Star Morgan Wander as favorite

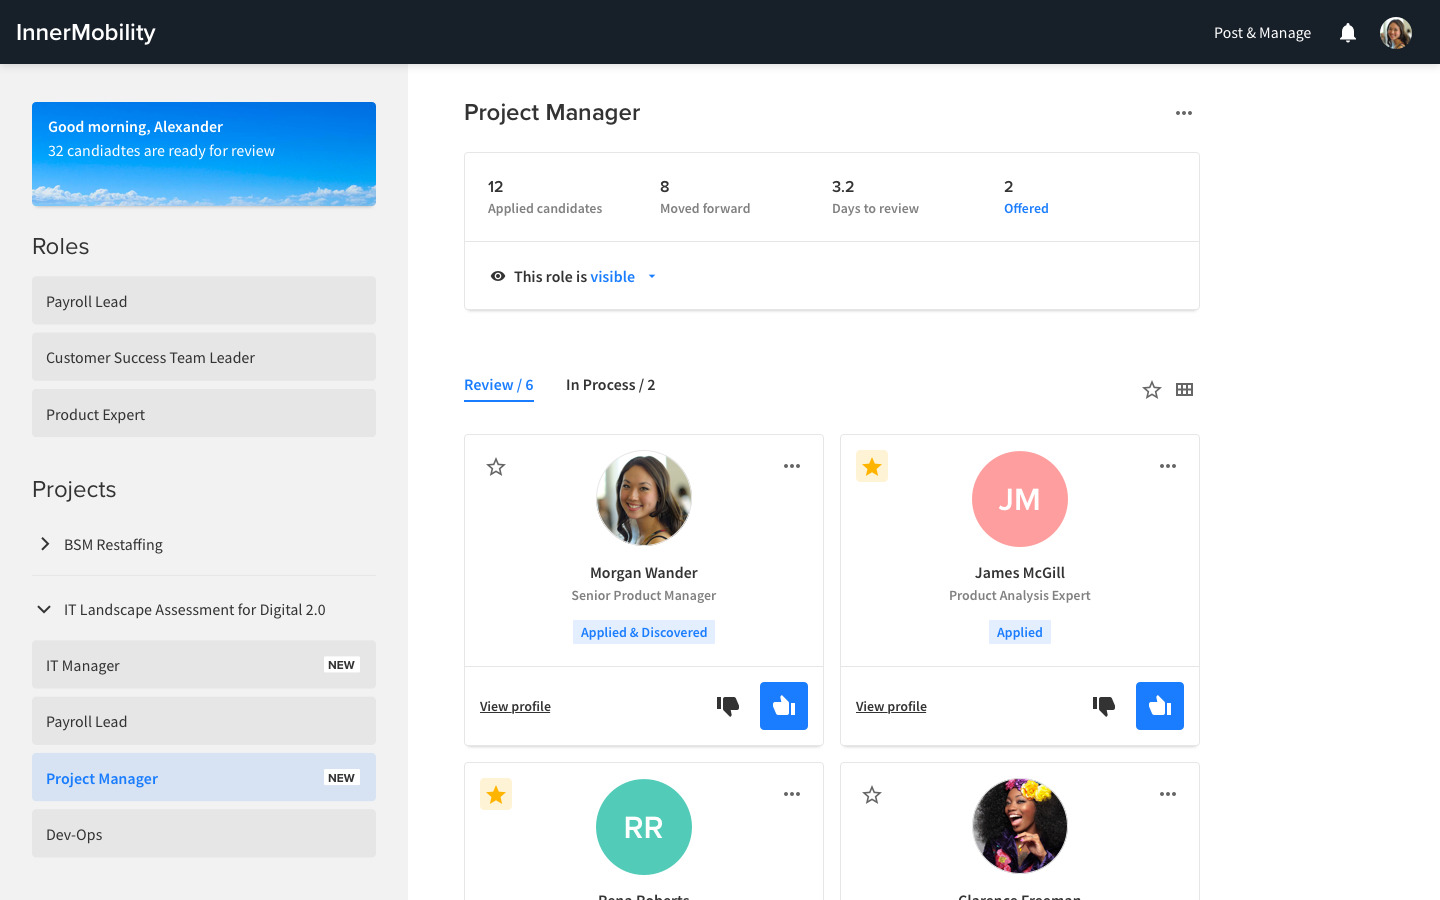[x=496, y=467]
